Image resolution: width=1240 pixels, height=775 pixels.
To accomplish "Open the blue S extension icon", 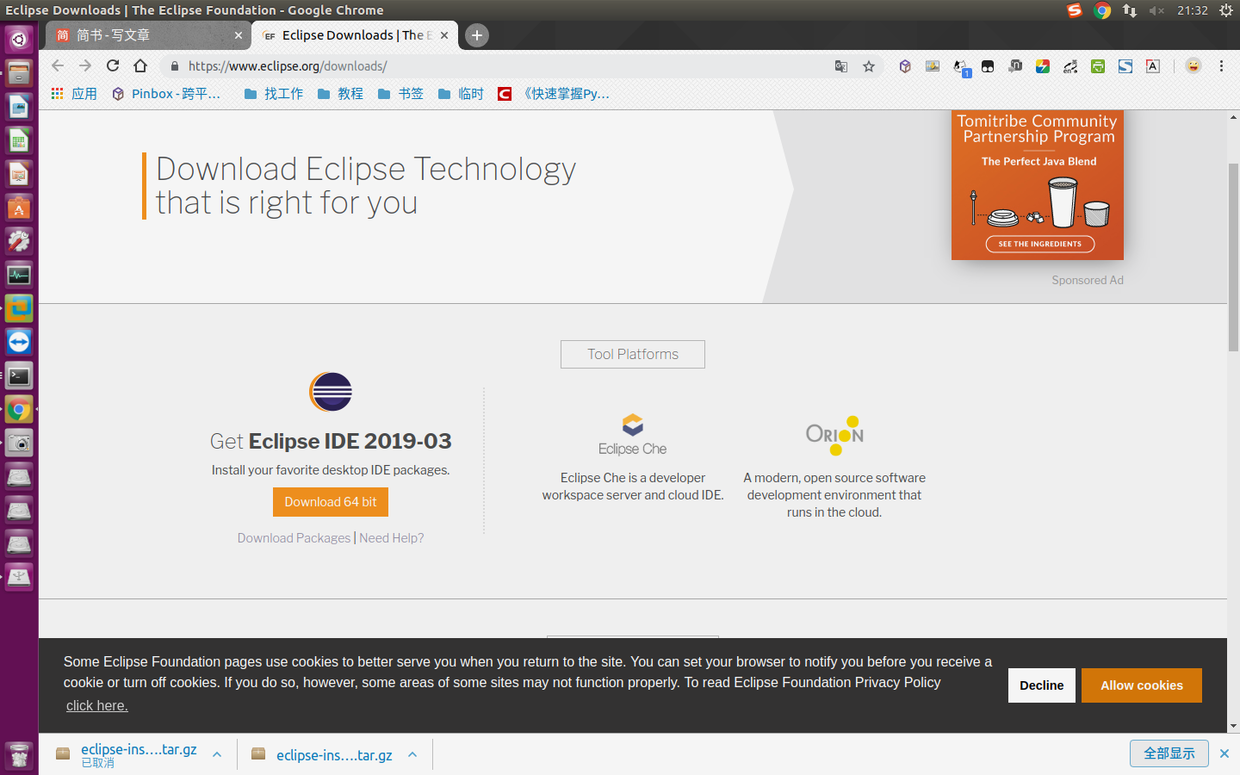I will tap(1125, 66).
